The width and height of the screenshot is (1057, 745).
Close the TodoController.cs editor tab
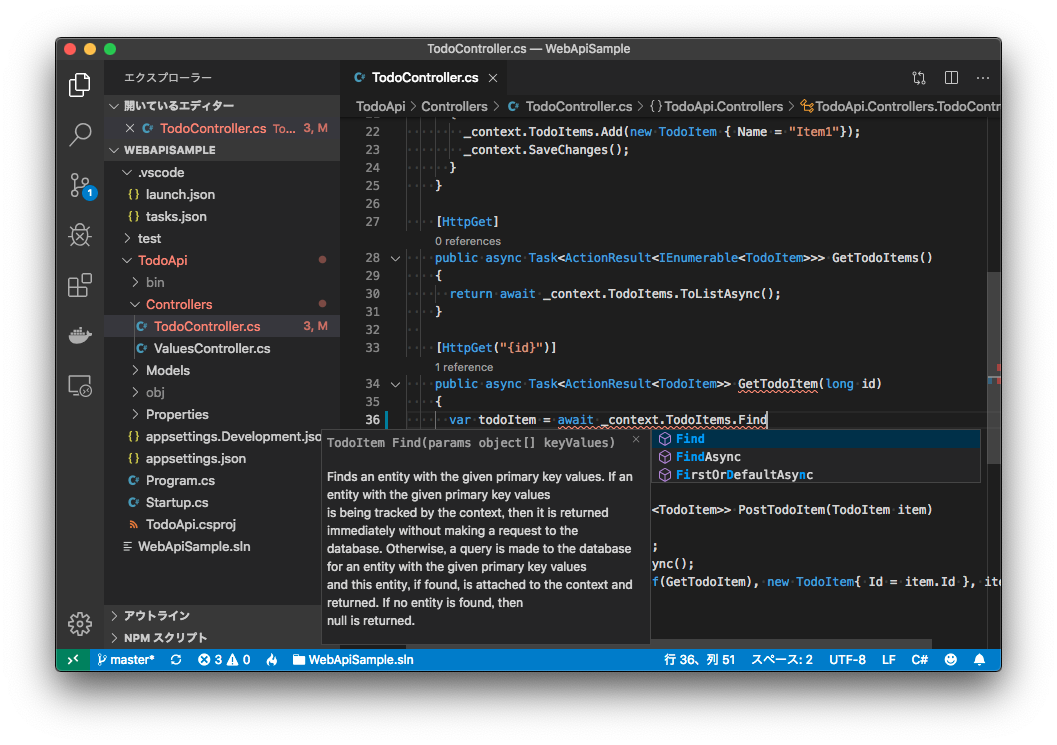click(x=493, y=78)
